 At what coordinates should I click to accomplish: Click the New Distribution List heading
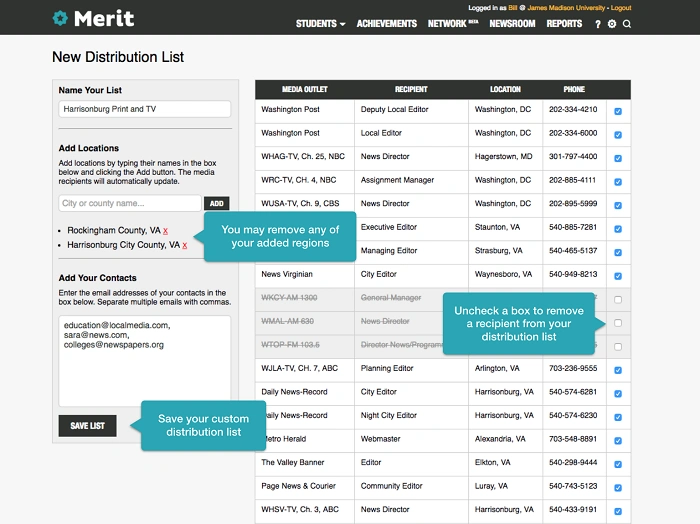point(118,57)
